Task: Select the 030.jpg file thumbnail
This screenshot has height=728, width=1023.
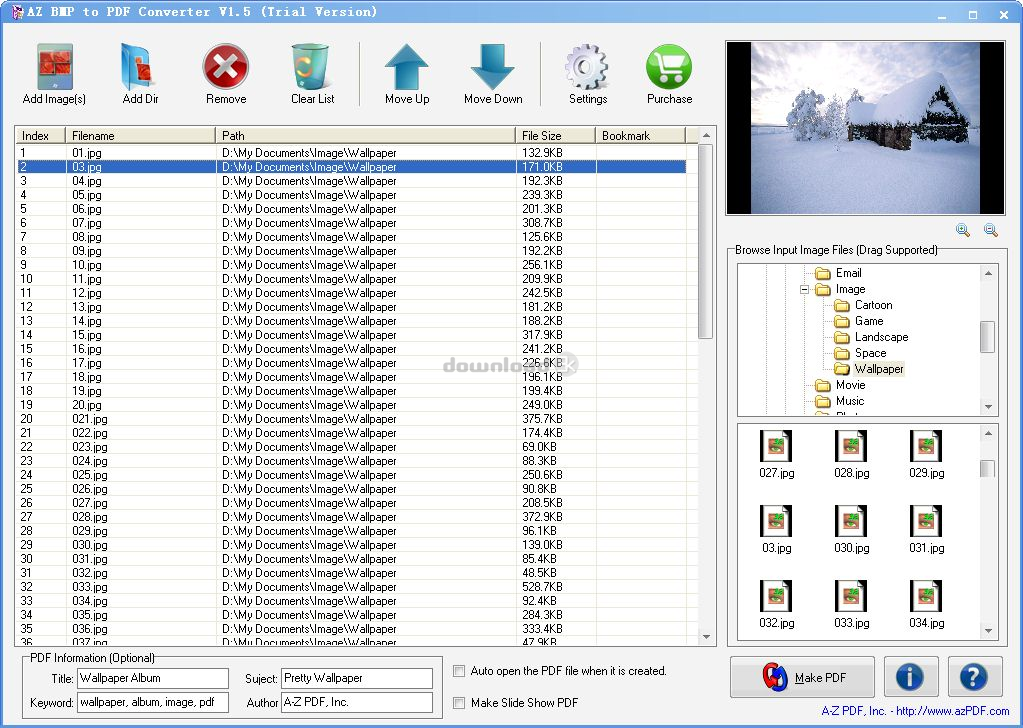Action: pyautogui.click(x=851, y=530)
